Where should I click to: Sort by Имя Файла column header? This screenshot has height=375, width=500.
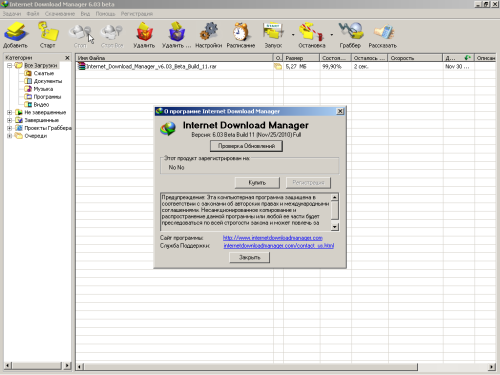(x=174, y=58)
